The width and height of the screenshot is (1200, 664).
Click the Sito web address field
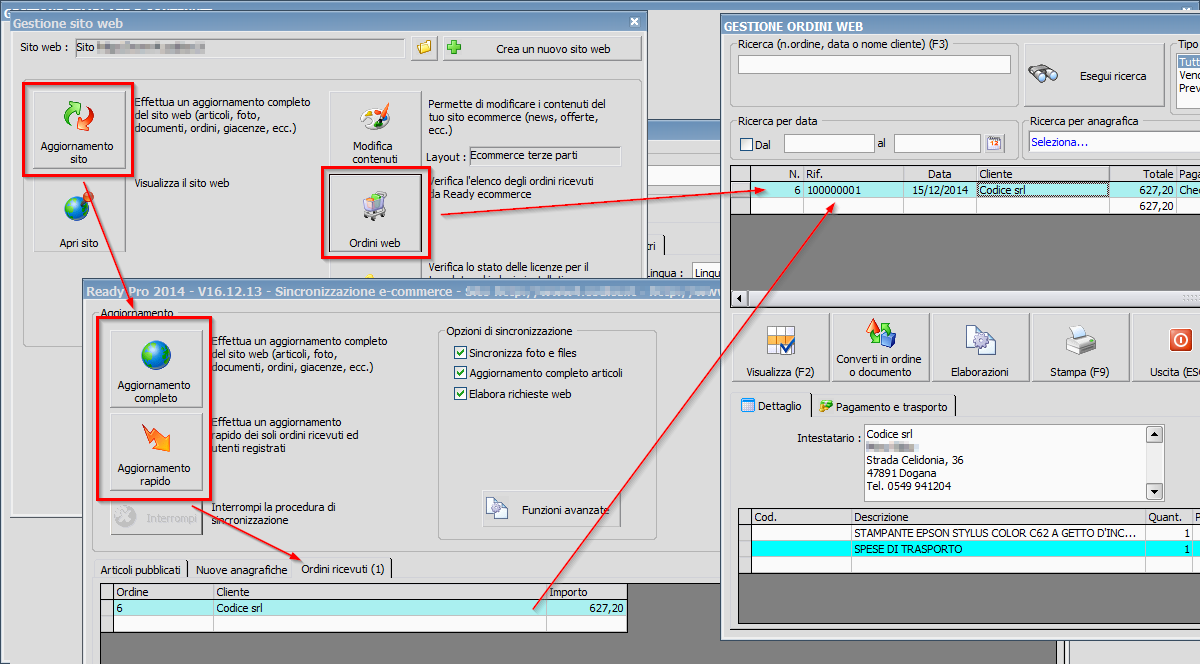240,47
